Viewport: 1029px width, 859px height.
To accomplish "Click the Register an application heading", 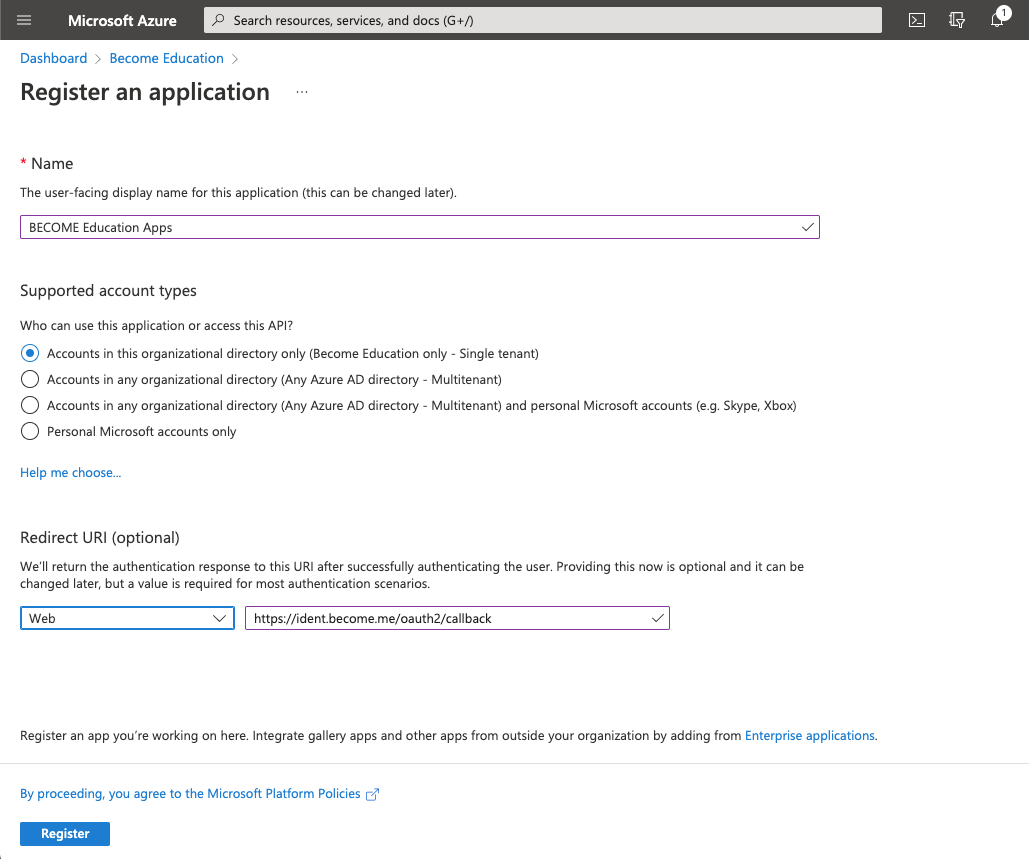I will (x=145, y=92).
